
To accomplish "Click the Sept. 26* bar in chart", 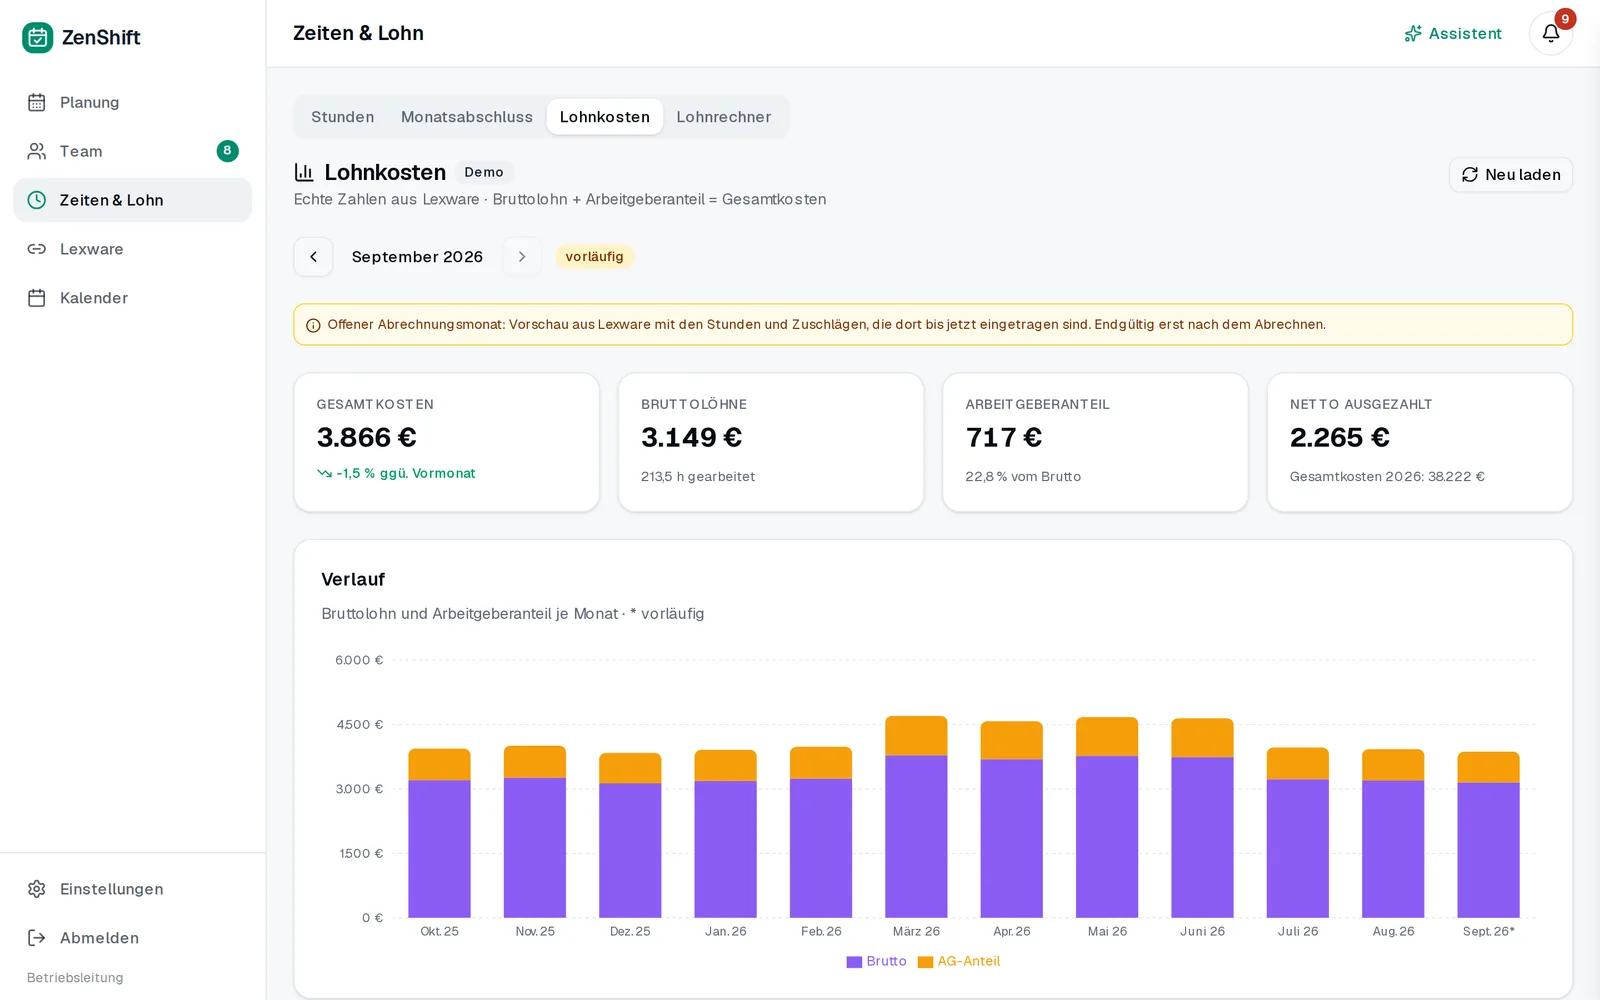I will click(x=1488, y=835).
